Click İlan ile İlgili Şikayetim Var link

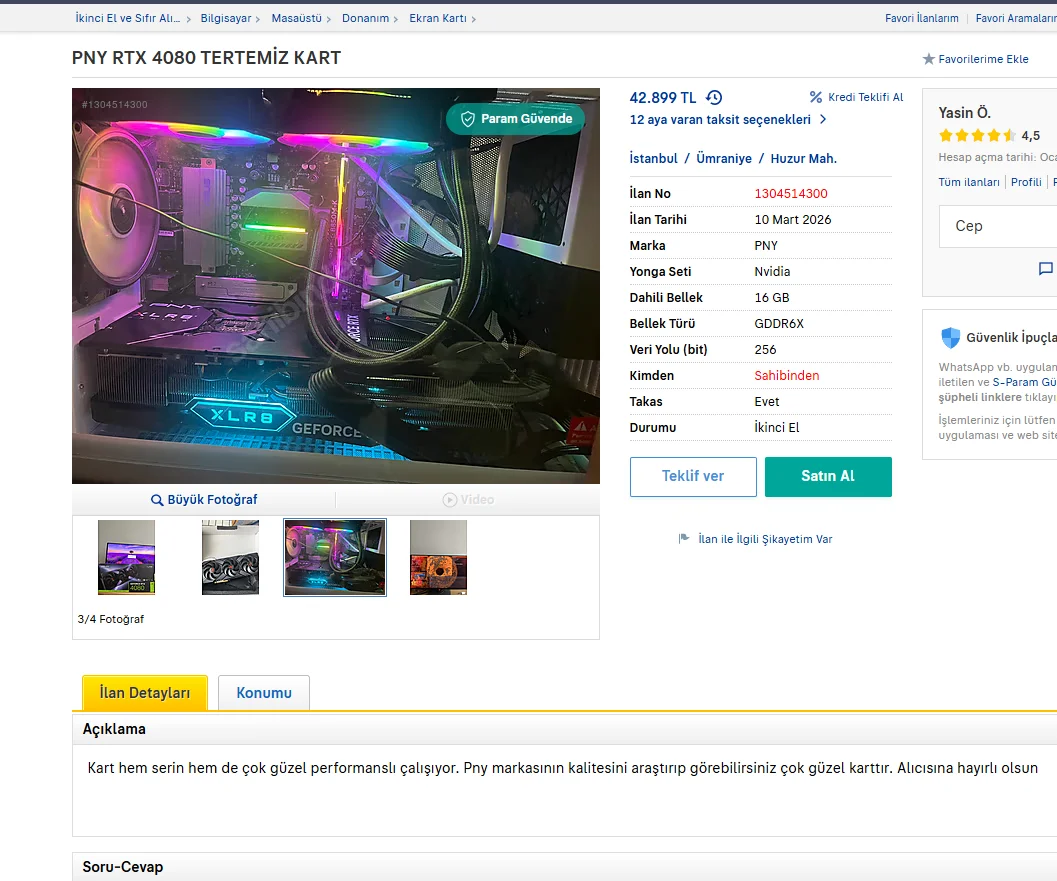[765, 539]
